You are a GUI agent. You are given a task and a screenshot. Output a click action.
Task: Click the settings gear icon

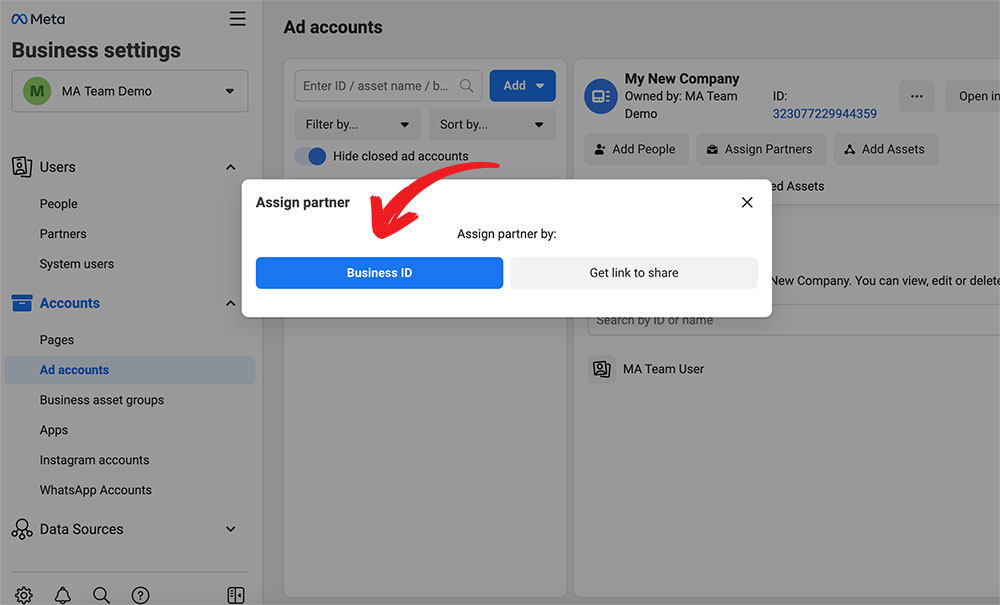coord(24,595)
